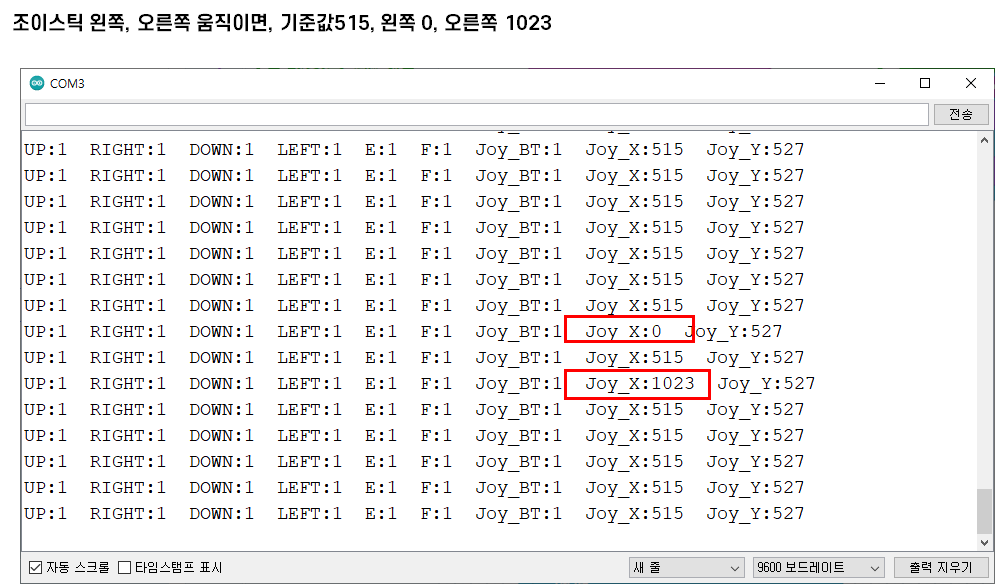Enable the 타임스탬프 표시 timestamp checkbox
Image resolution: width=995 pixels, height=584 pixels.
click(x=125, y=567)
